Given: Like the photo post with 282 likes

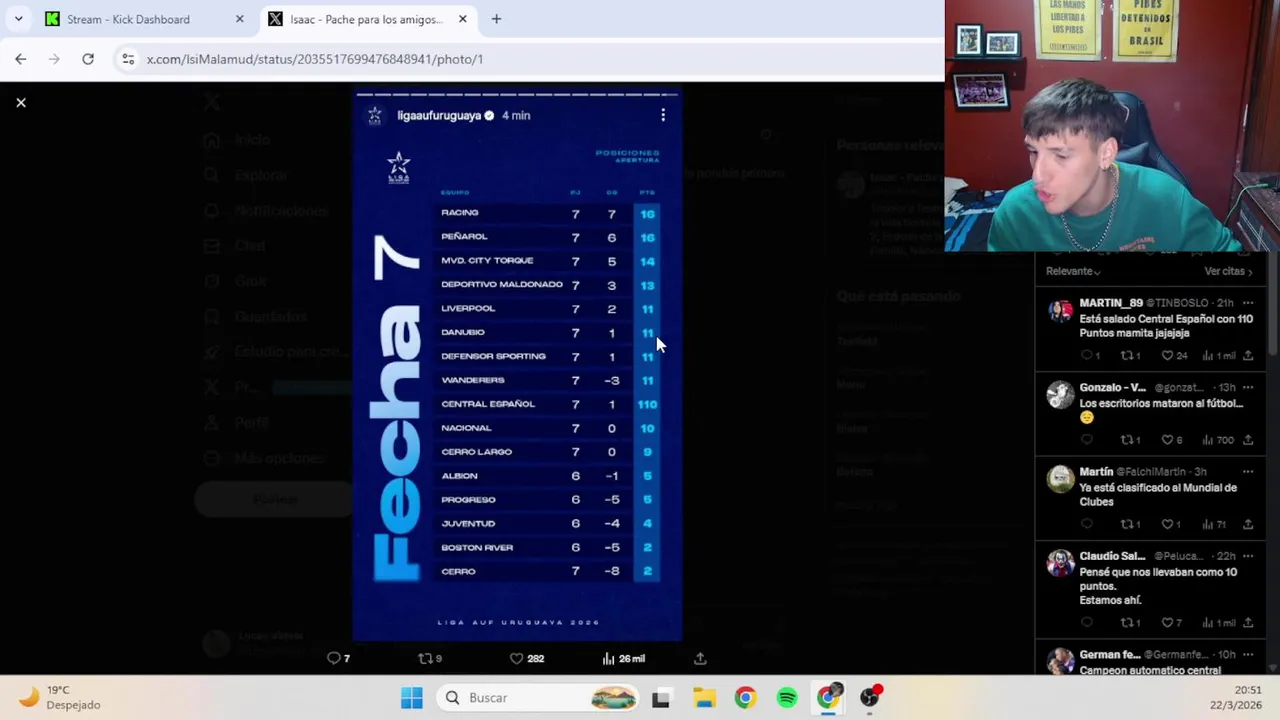Looking at the screenshot, I should pos(526,658).
